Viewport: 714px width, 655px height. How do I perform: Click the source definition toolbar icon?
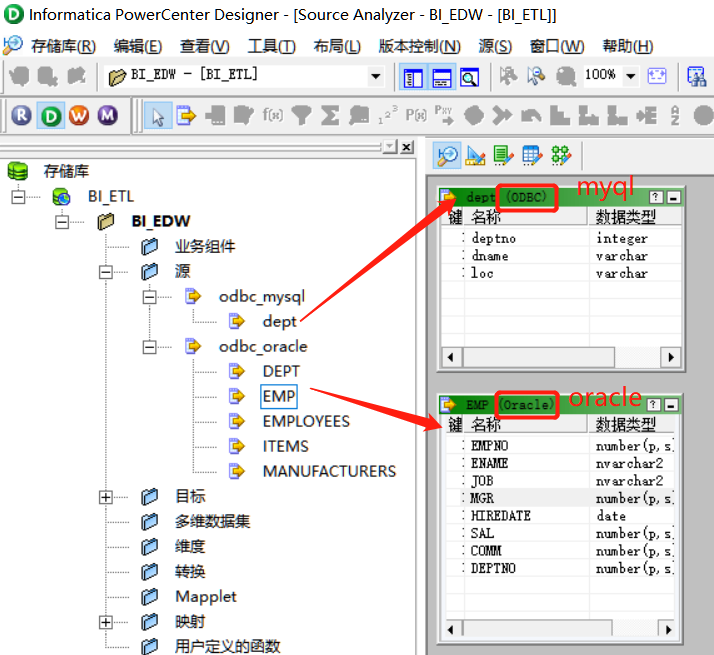186,116
